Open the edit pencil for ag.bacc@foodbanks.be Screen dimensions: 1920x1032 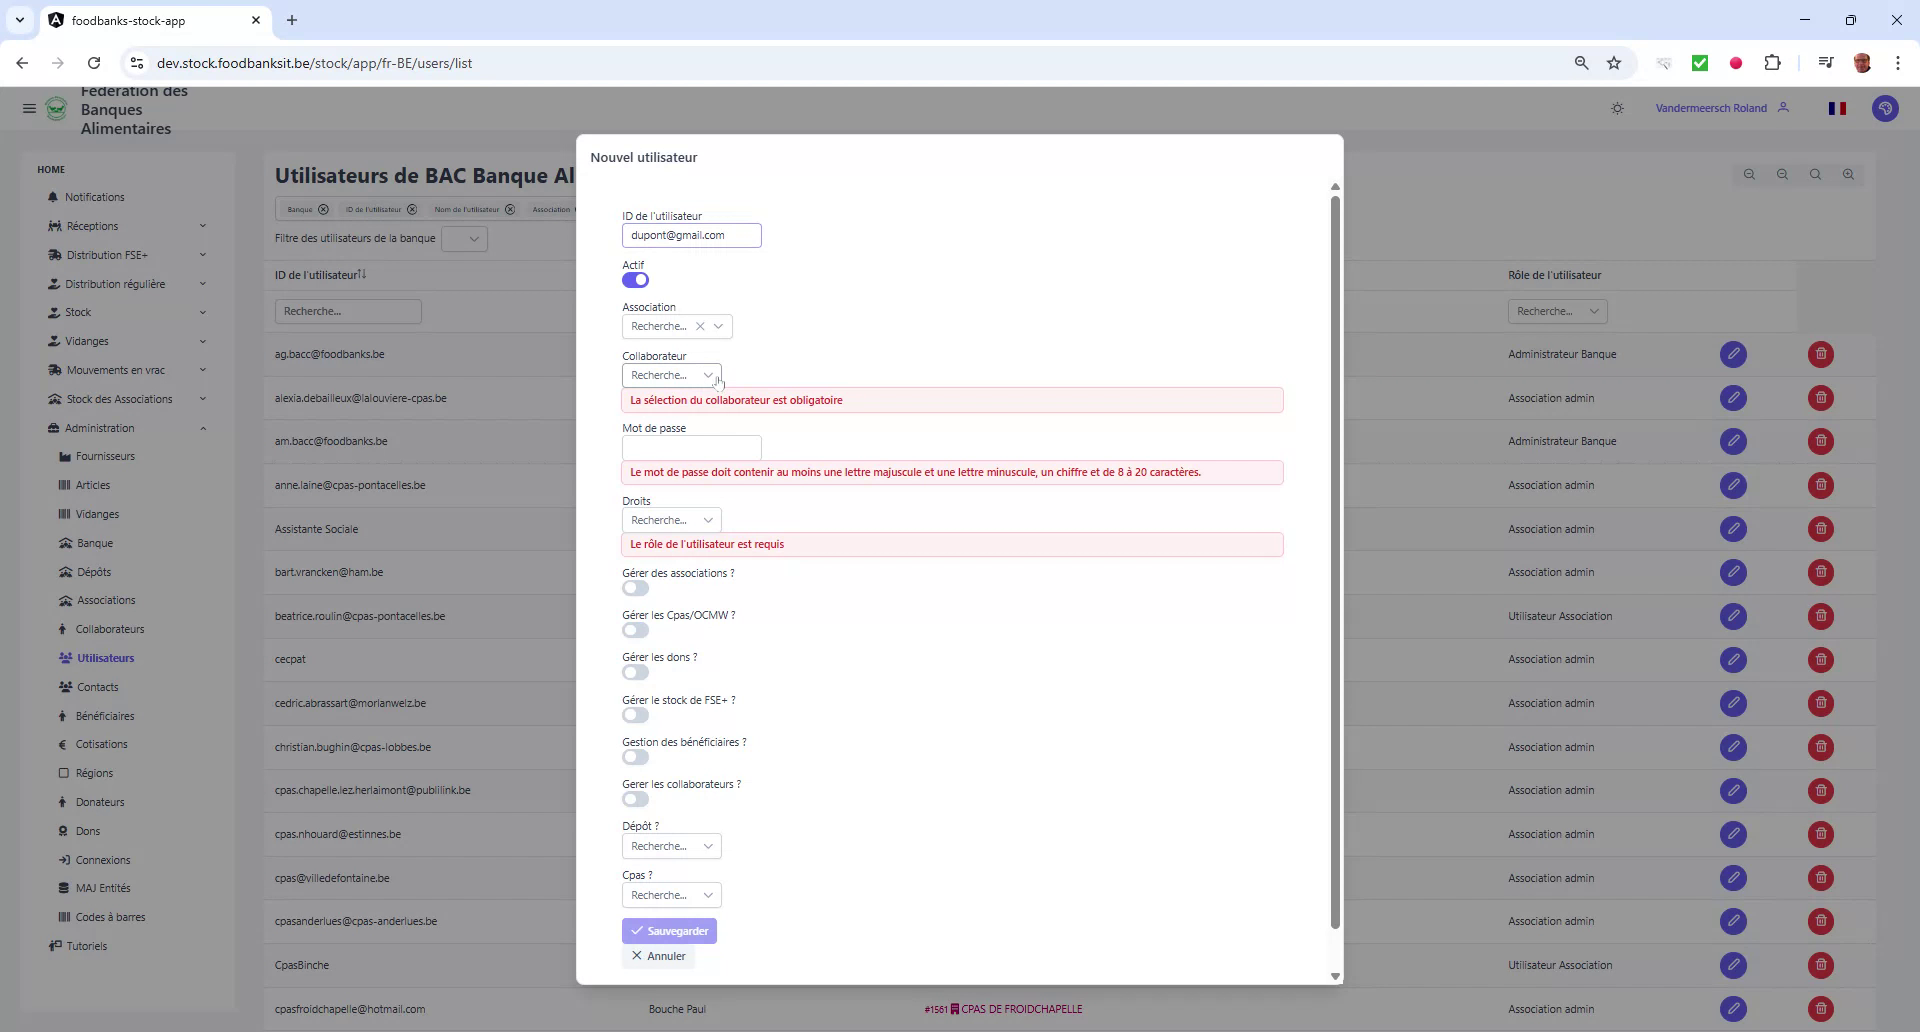(1733, 354)
